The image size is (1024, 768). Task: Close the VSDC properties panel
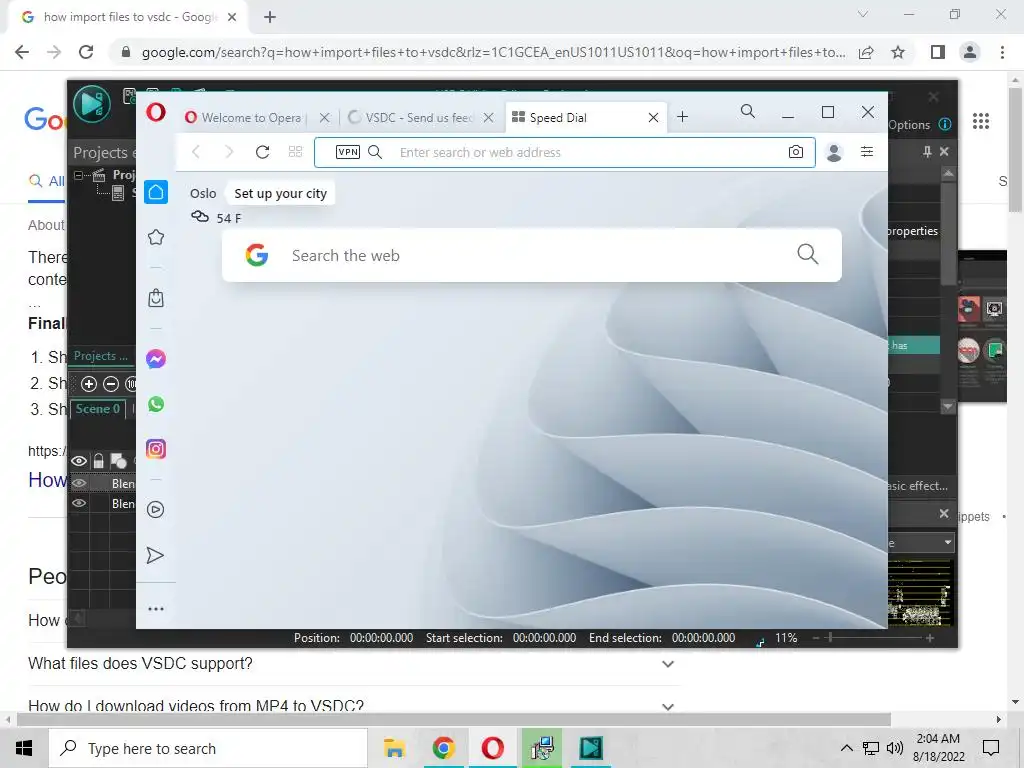[x=944, y=152]
